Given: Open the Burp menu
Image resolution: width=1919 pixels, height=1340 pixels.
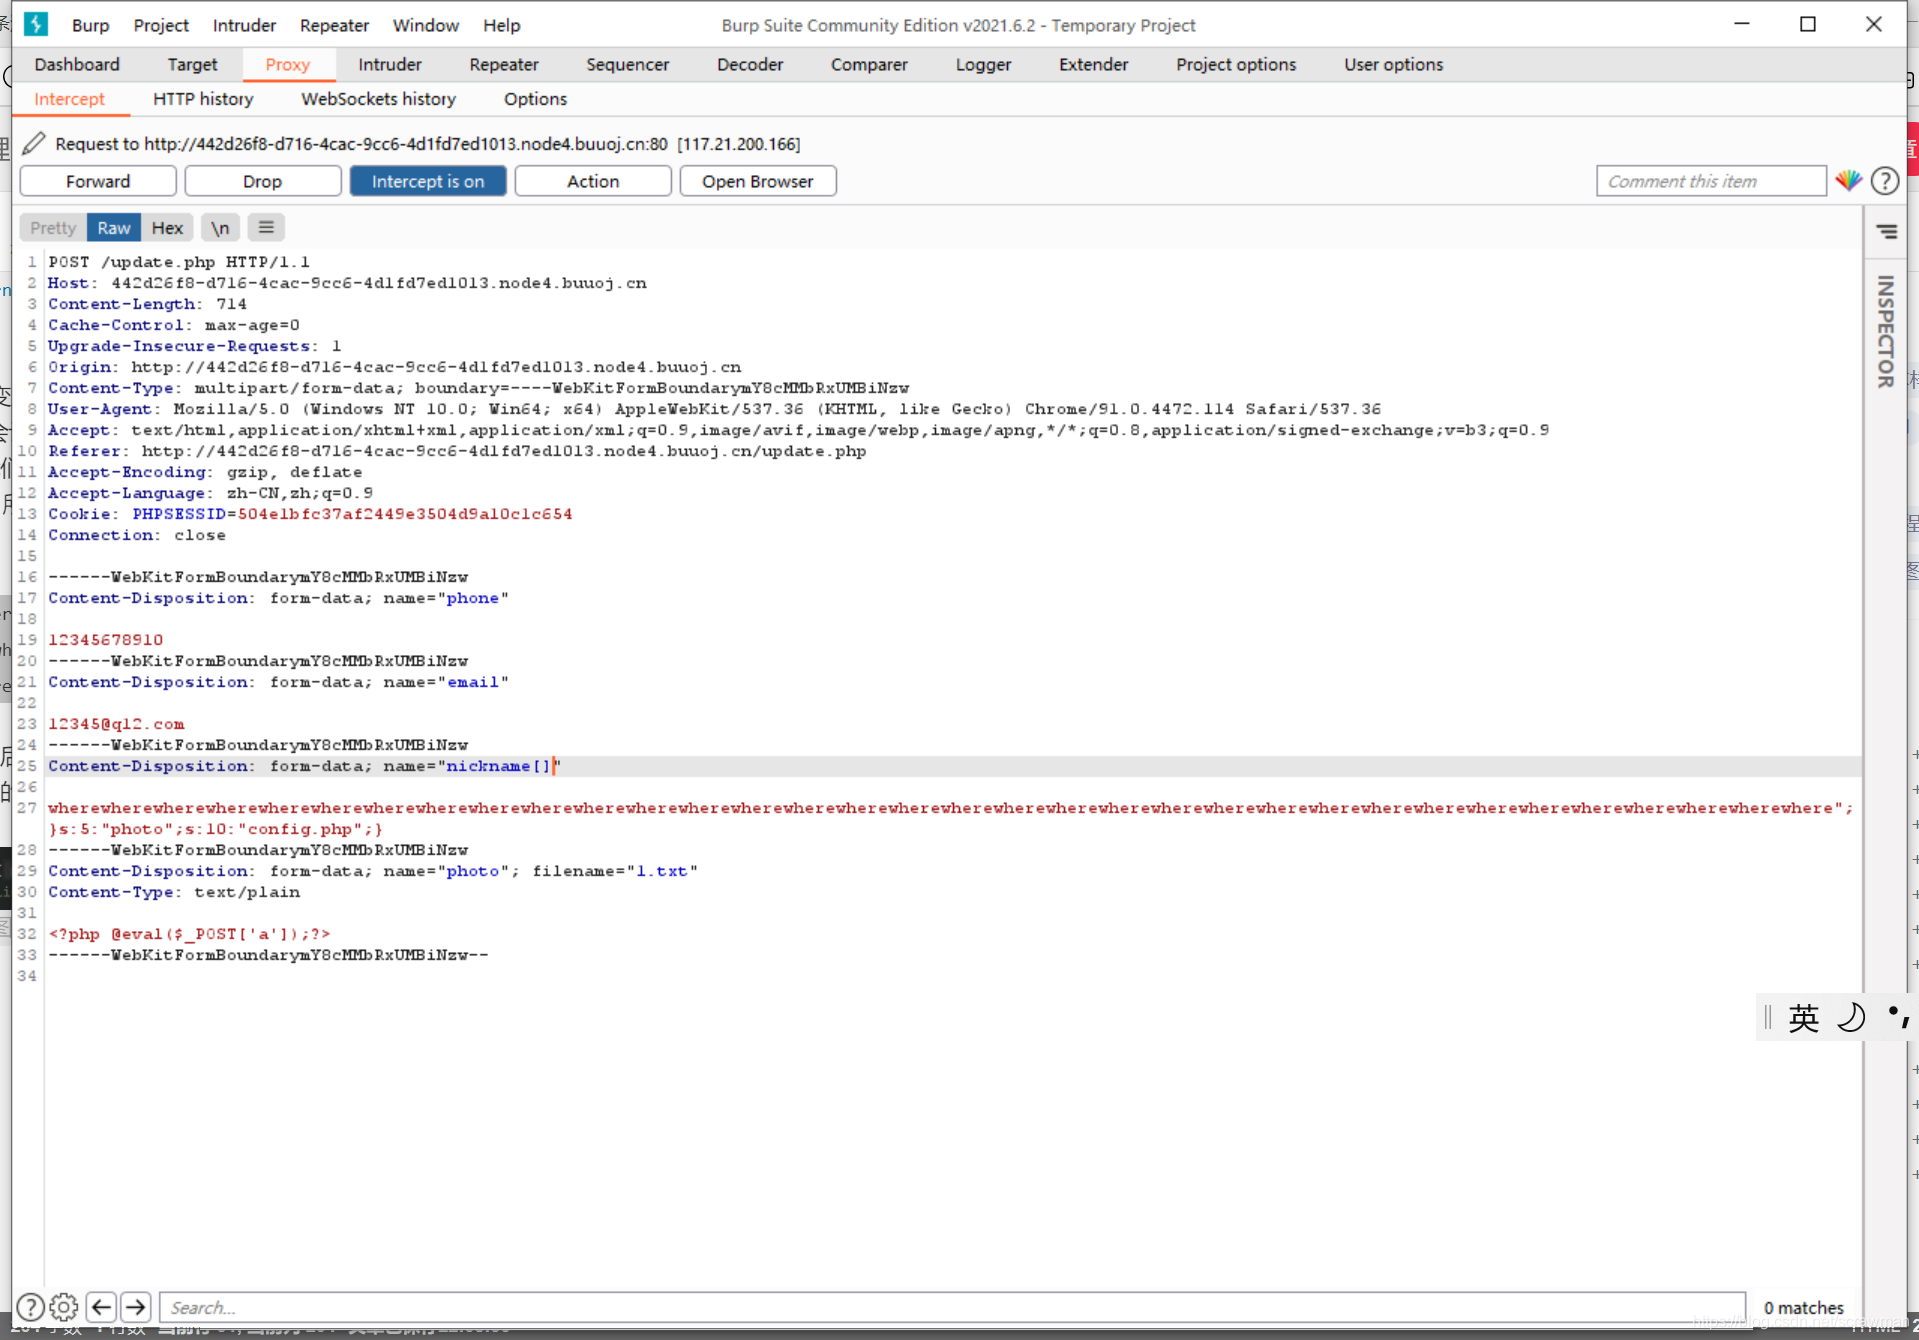Looking at the screenshot, I should click(90, 25).
